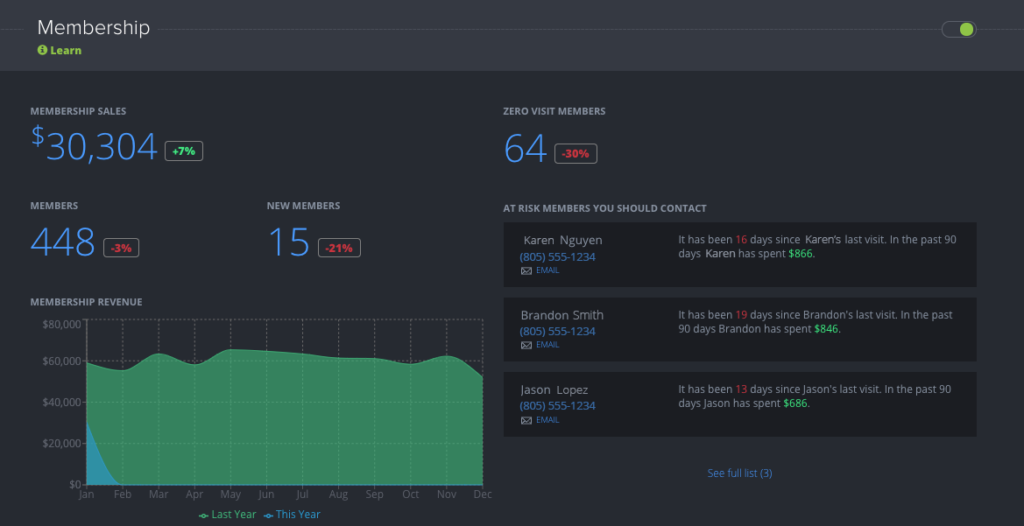Select Karen Nguyen's name
The width and height of the screenshot is (1024, 526).
pyautogui.click(x=563, y=240)
